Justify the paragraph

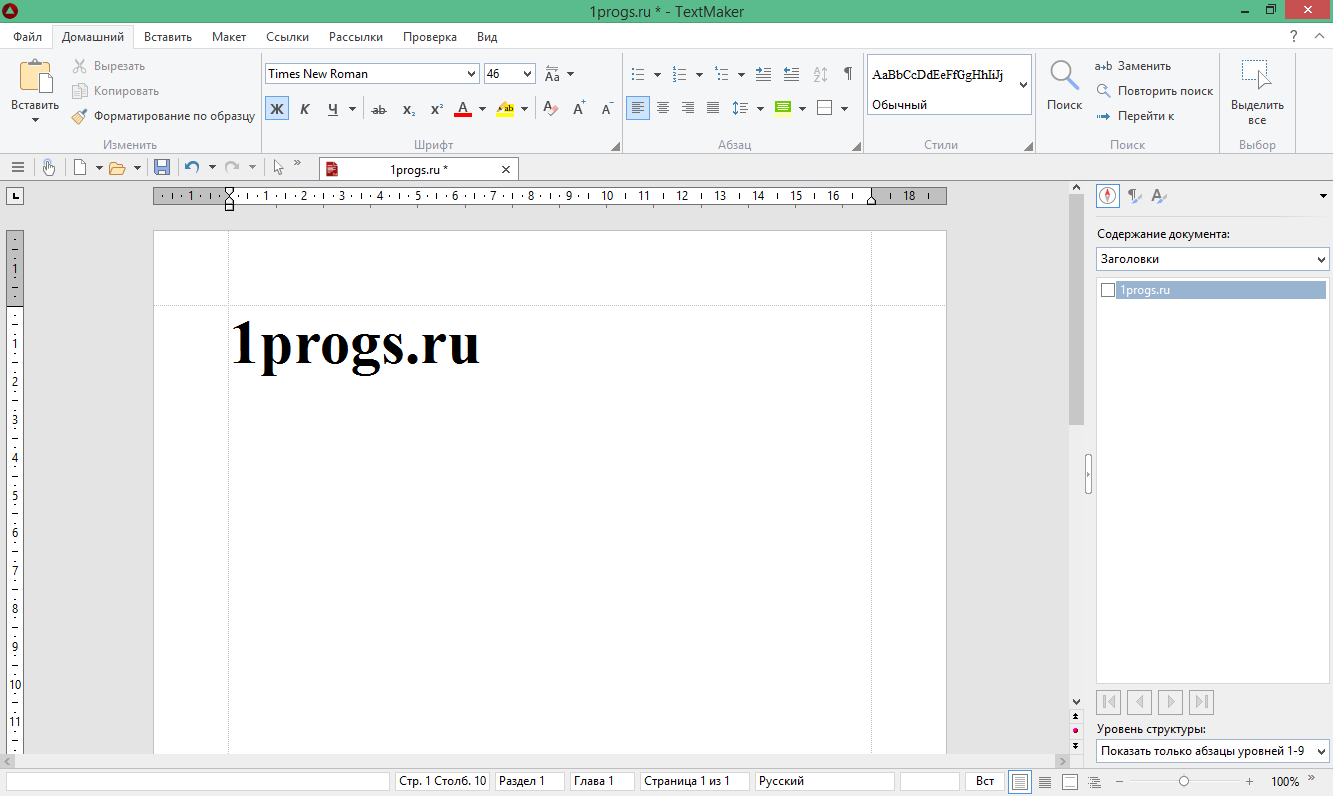point(713,108)
